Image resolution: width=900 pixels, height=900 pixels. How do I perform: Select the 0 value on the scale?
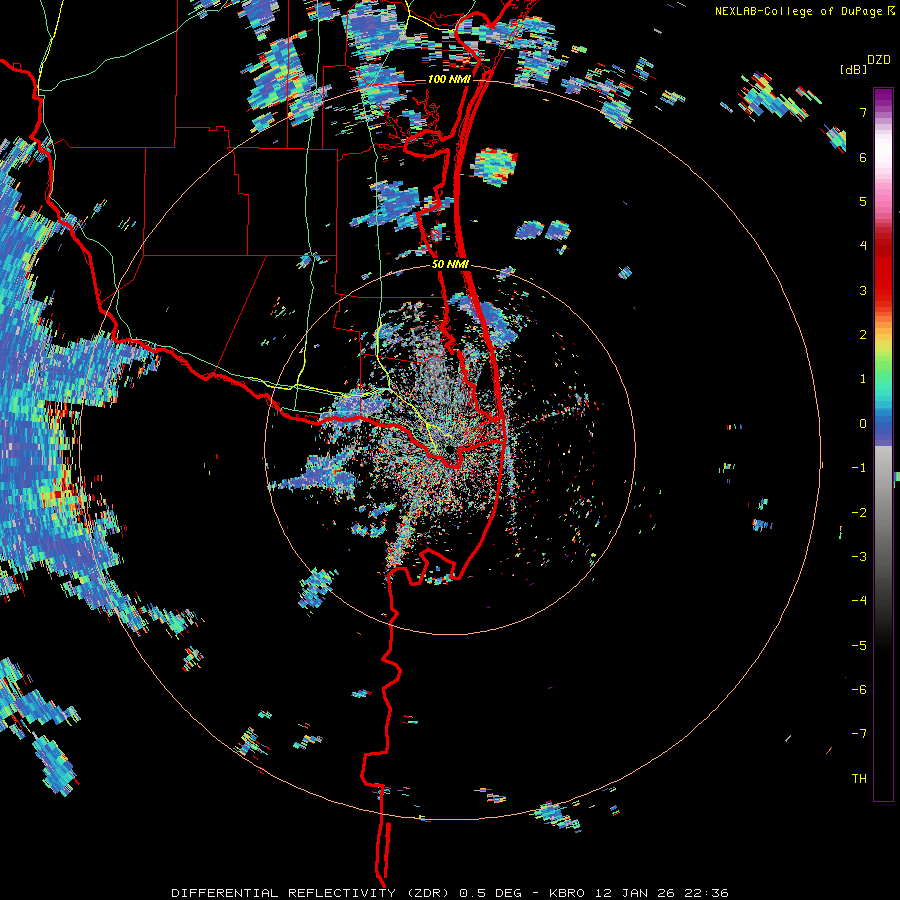click(x=863, y=424)
